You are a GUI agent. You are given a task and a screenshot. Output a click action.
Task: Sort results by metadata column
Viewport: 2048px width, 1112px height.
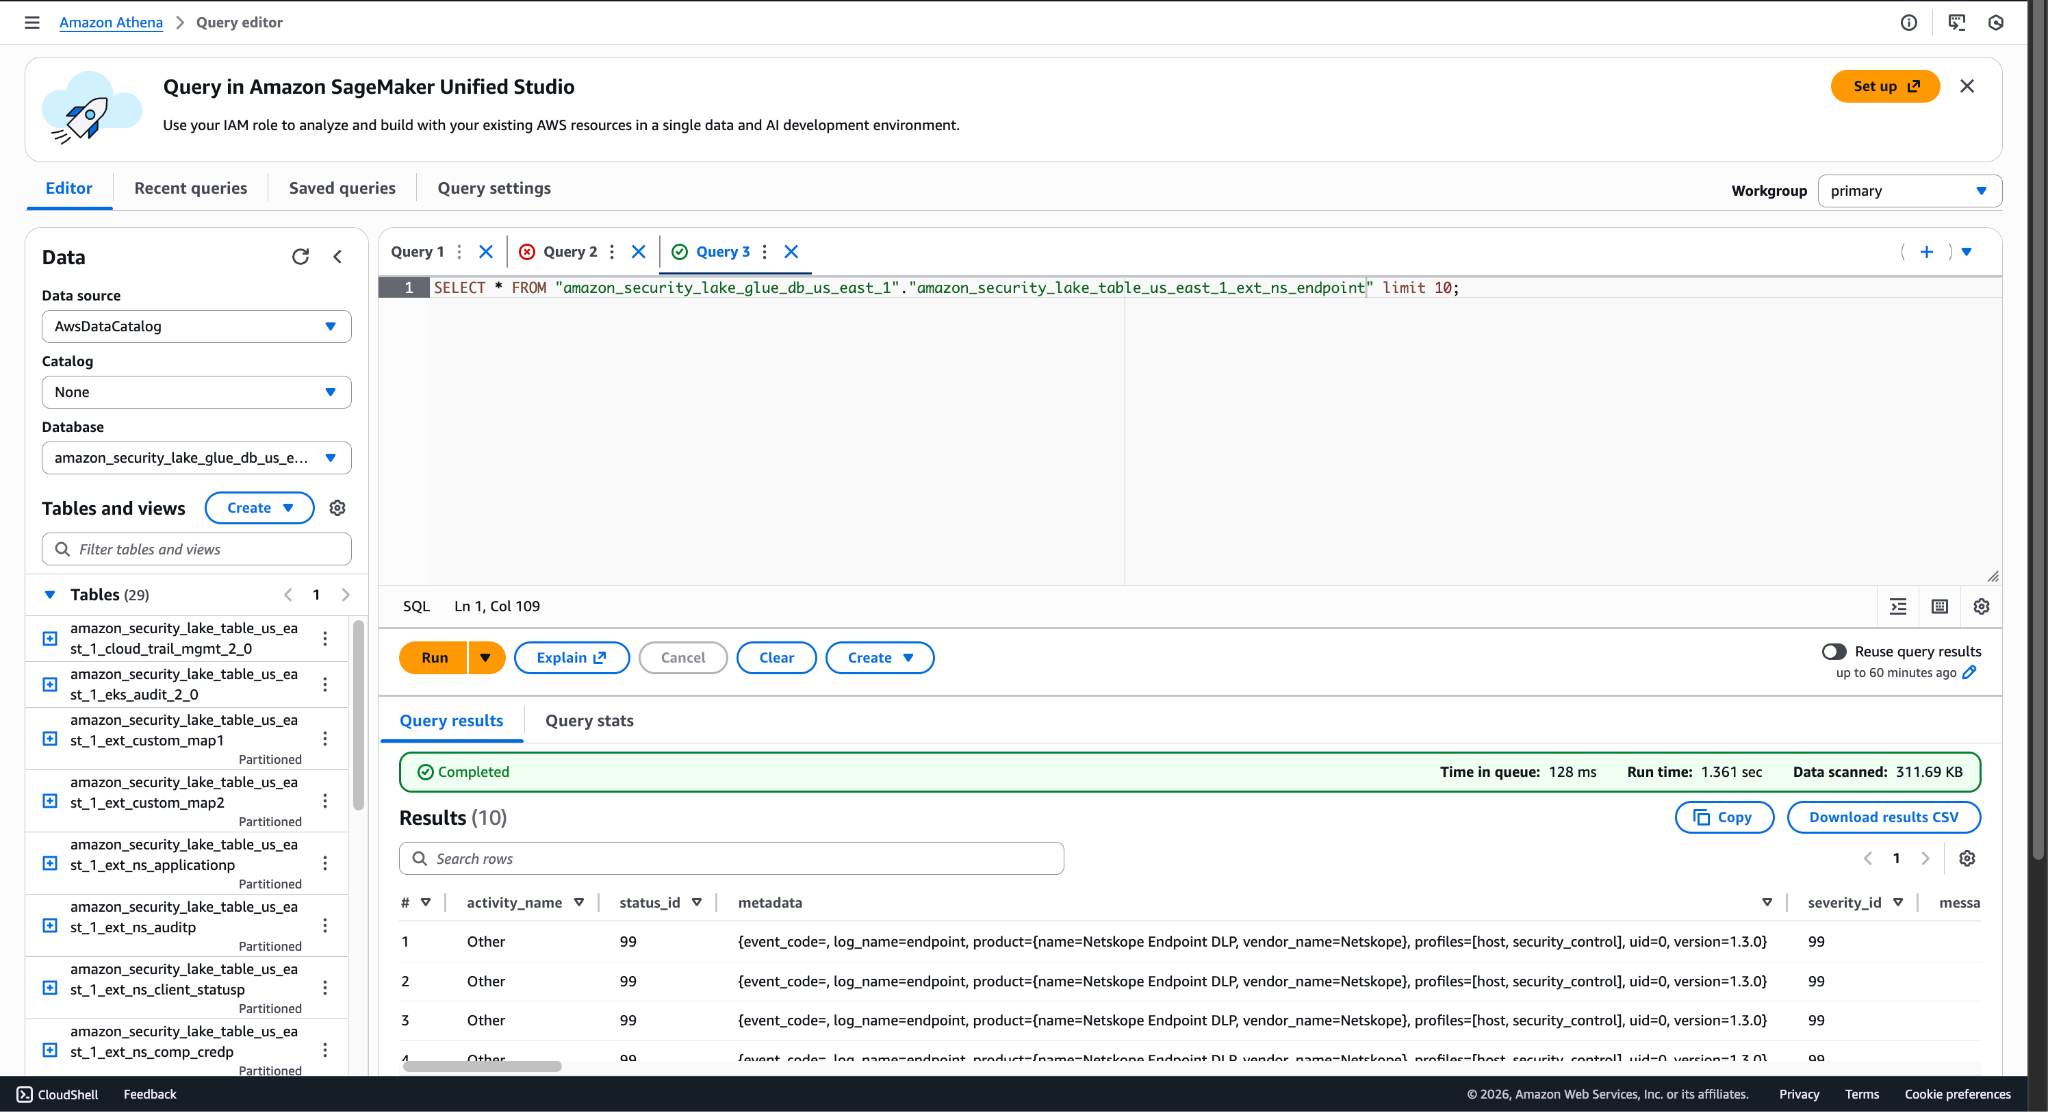(x=1767, y=902)
